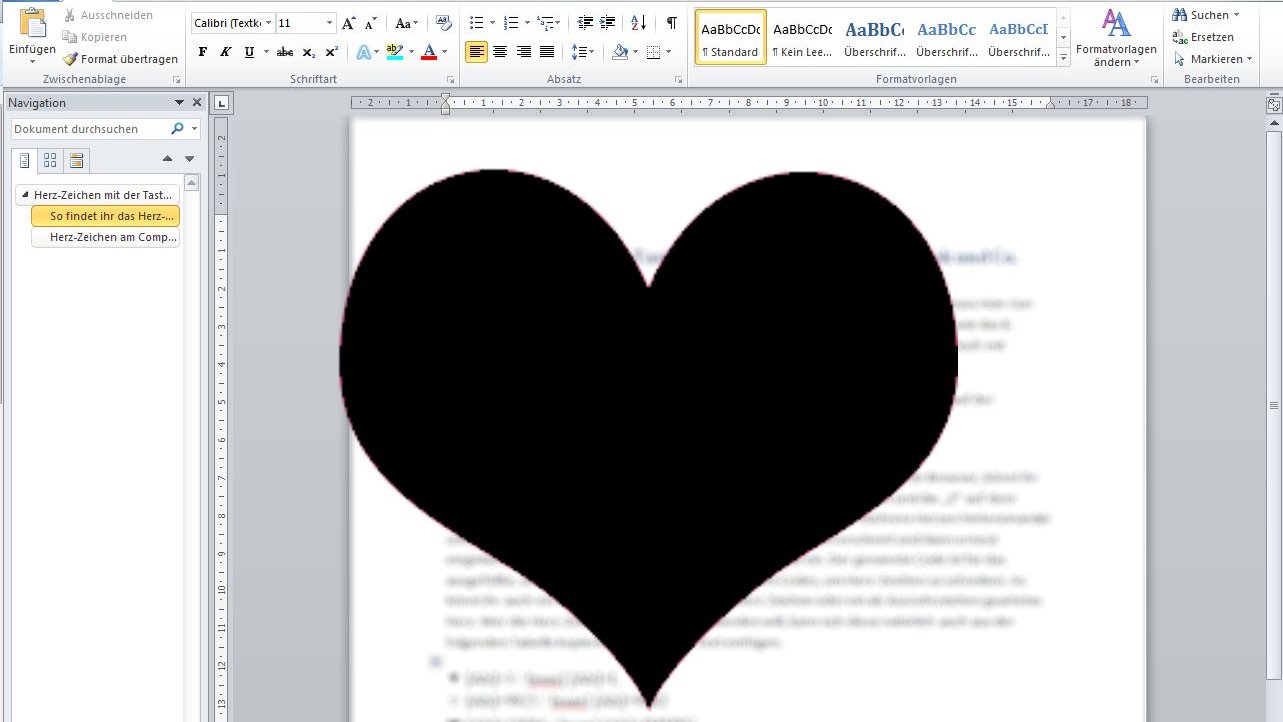Image resolution: width=1283 pixels, height=722 pixels.
Task: Open the Suchen dropdown arrow
Action: (x=1237, y=15)
